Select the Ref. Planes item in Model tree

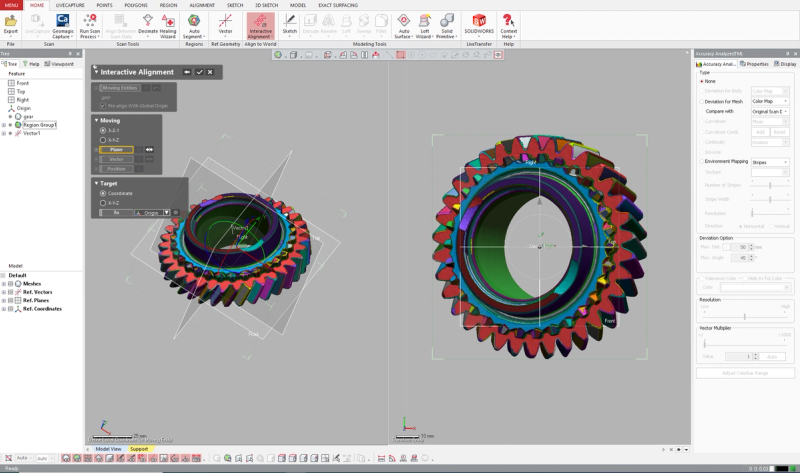pyautogui.click(x=36, y=301)
